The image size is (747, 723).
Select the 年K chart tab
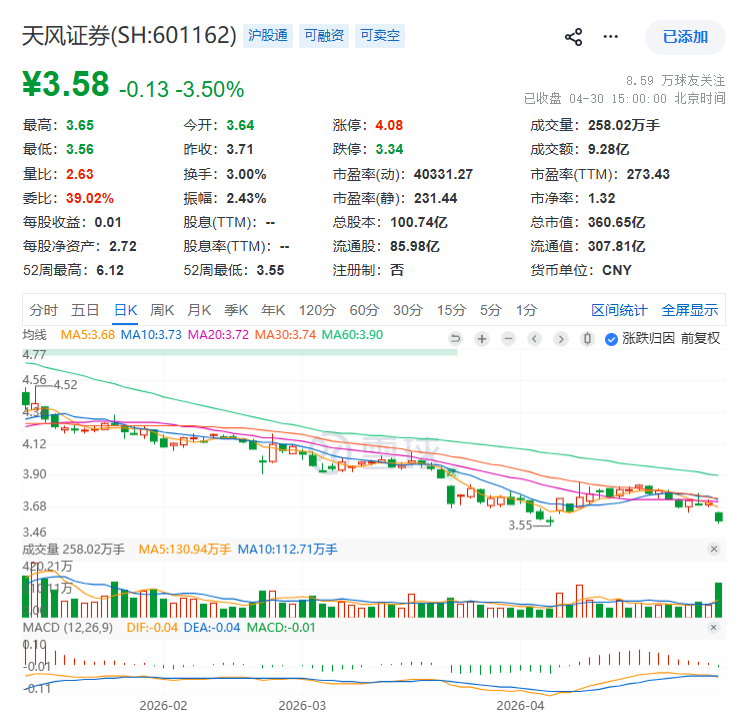coord(273,311)
